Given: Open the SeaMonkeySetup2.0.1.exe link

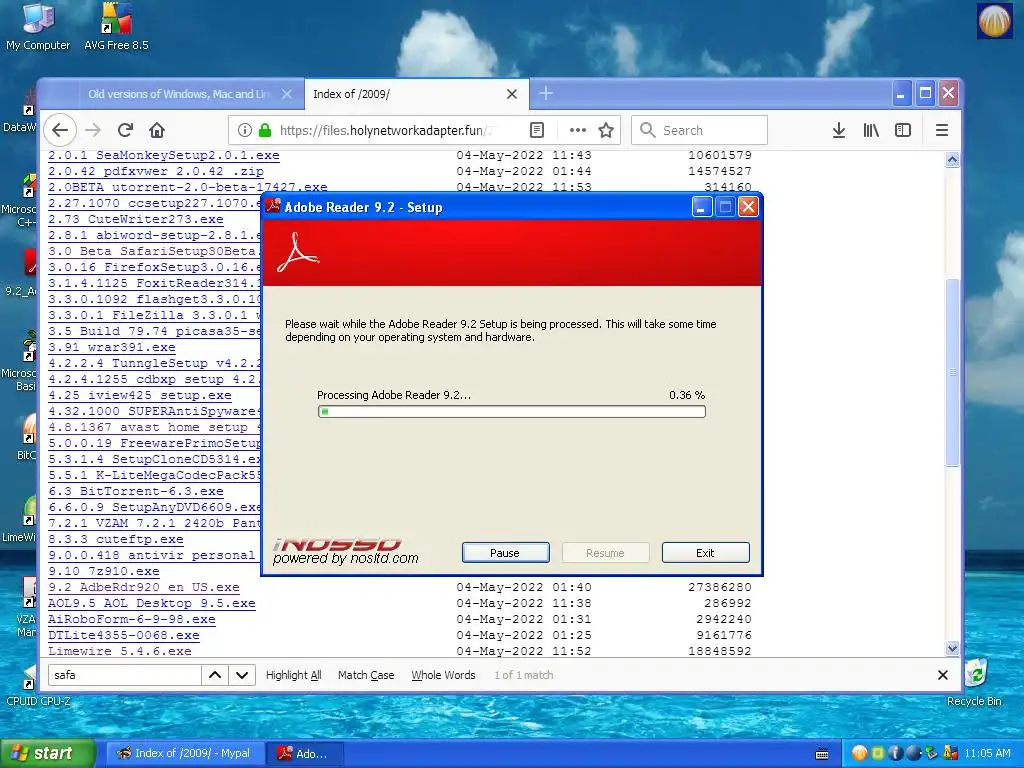Looking at the screenshot, I should click(163, 155).
